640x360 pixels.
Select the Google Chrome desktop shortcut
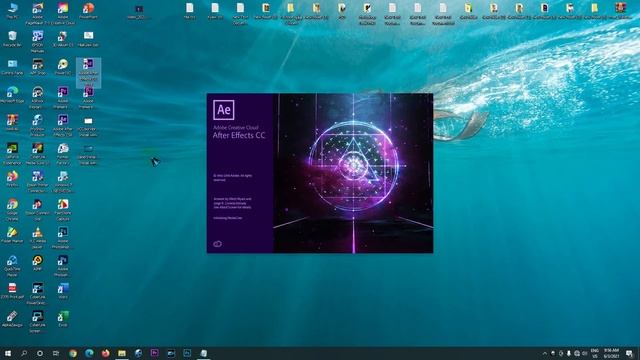coord(12,210)
